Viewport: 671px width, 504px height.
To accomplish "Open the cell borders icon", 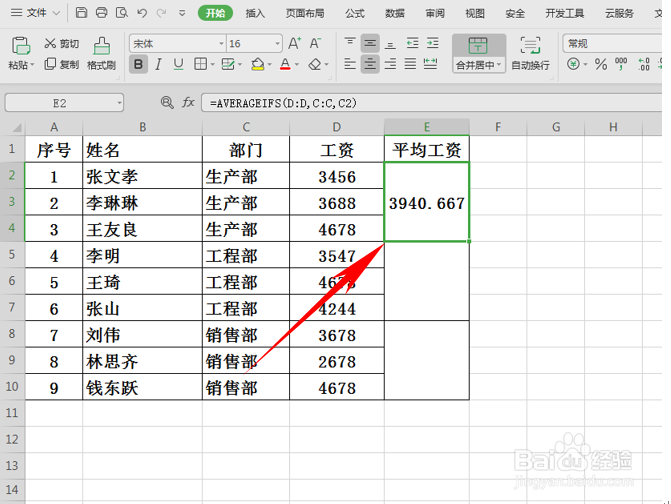I will point(200,64).
